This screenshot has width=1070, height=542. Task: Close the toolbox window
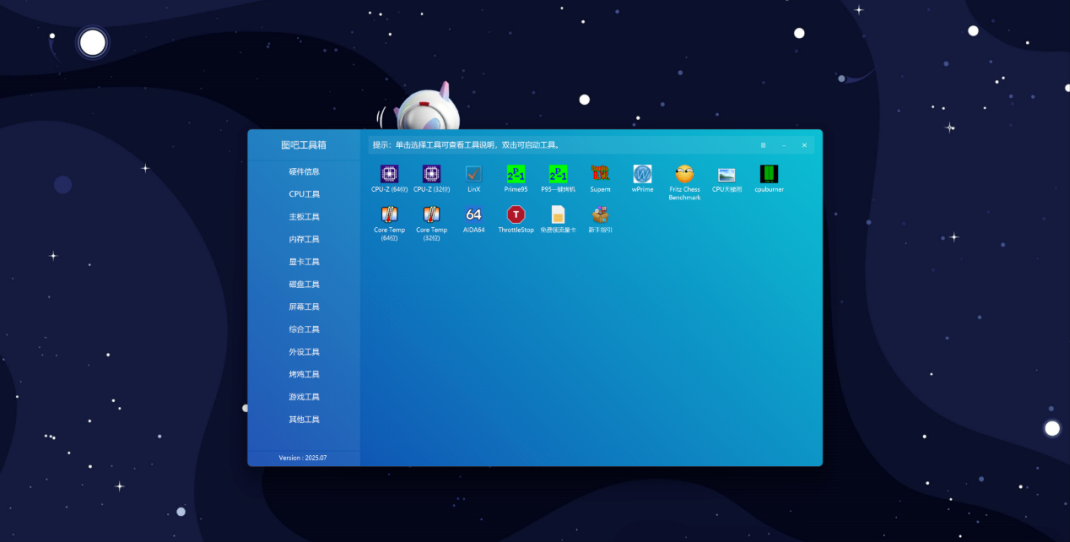[x=804, y=145]
